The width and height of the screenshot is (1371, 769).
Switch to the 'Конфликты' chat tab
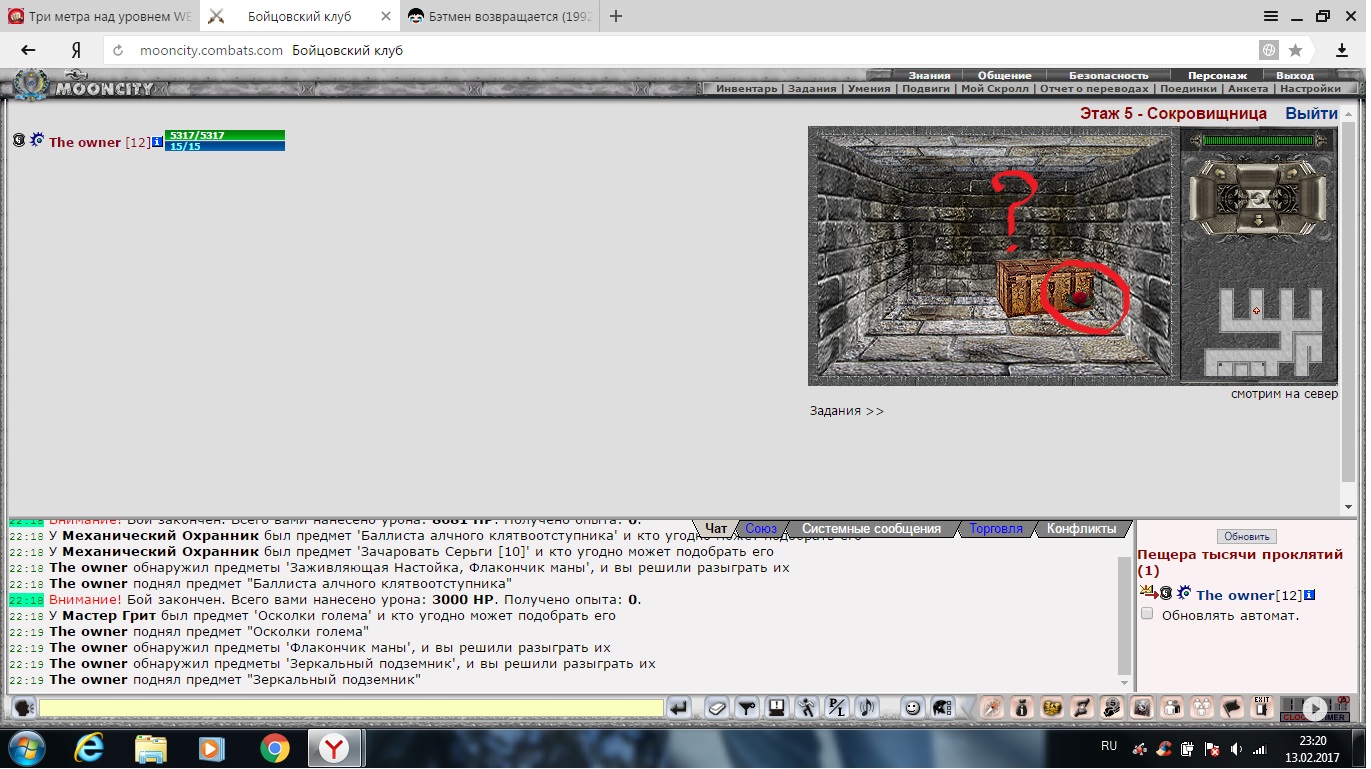coord(1081,529)
